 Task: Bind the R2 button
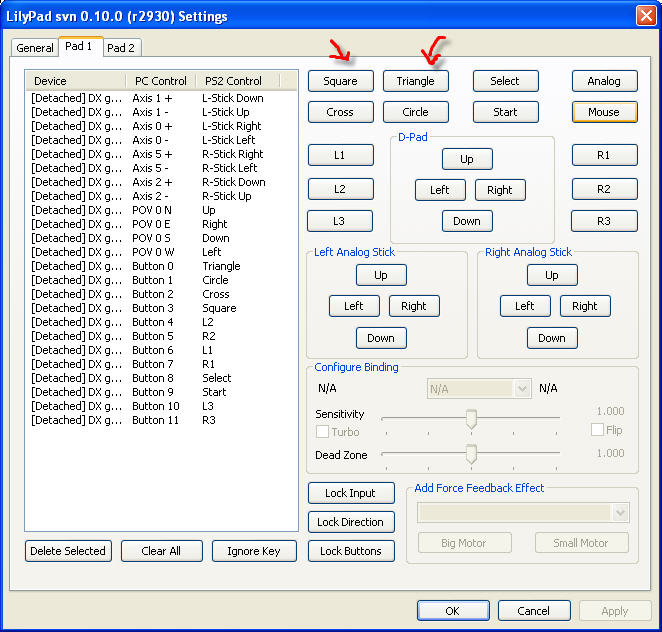pos(605,189)
